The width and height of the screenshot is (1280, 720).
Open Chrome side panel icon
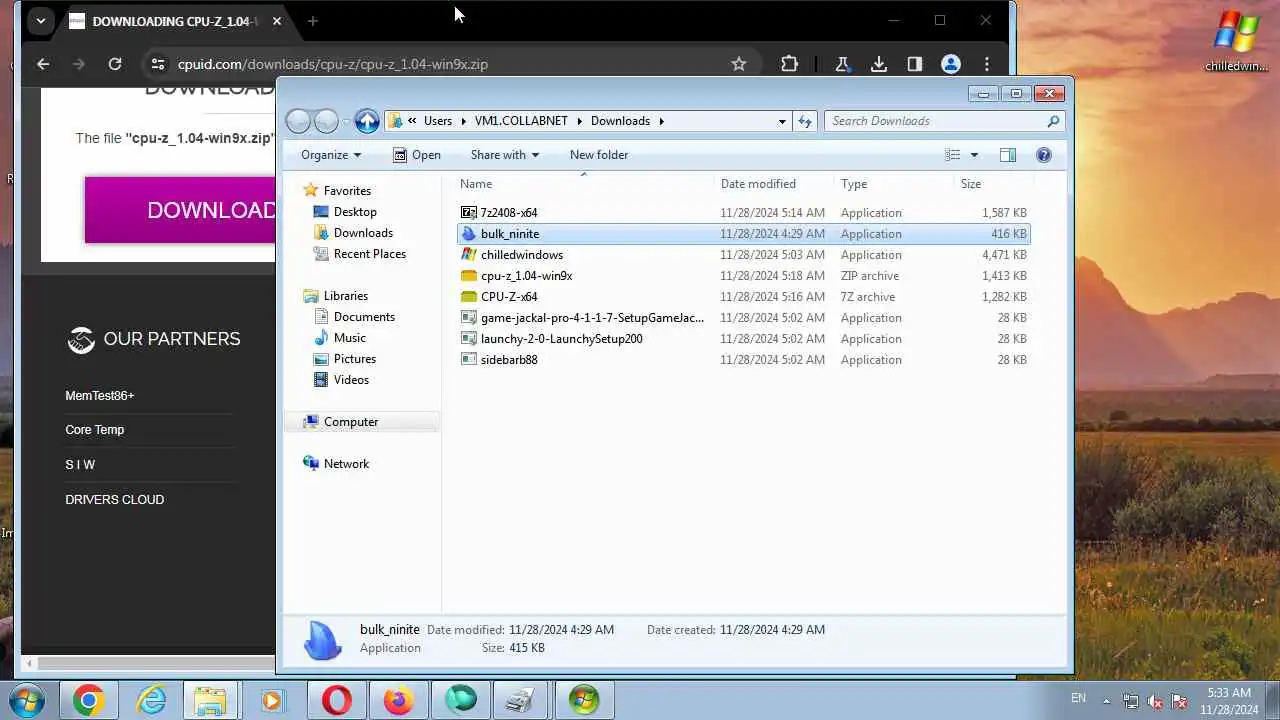click(915, 64)
